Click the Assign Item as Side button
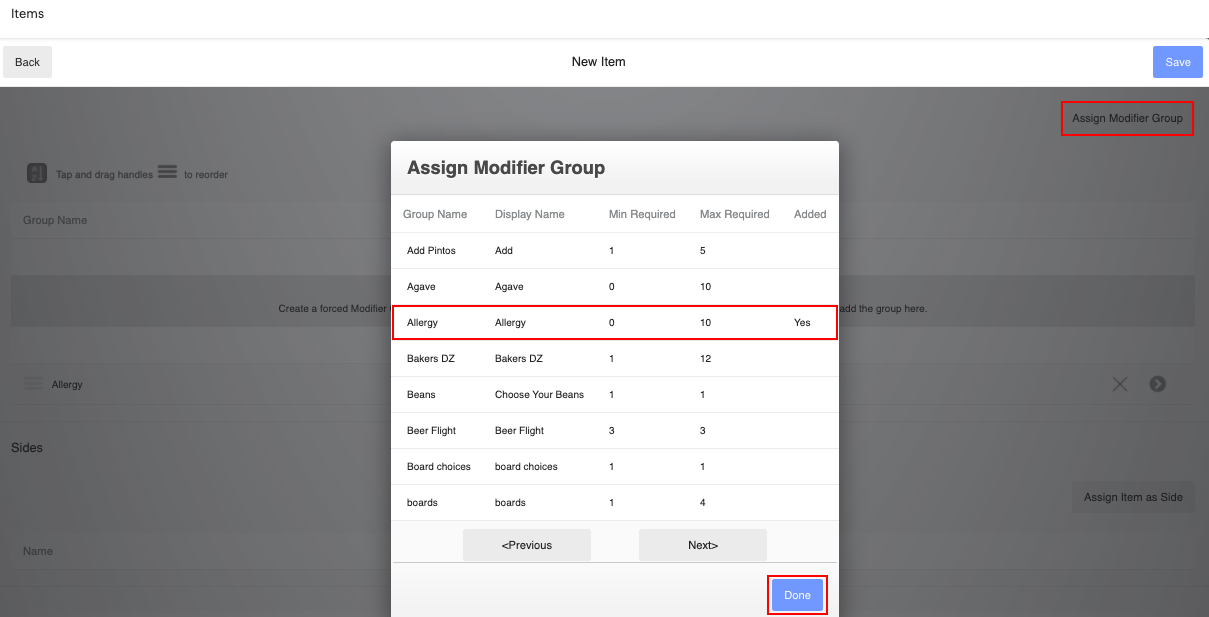 [x=1133, y=497]
